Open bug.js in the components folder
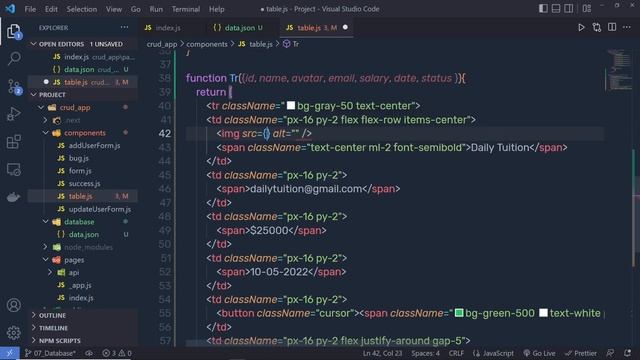640x360 pixels. [x=78, y=158]
